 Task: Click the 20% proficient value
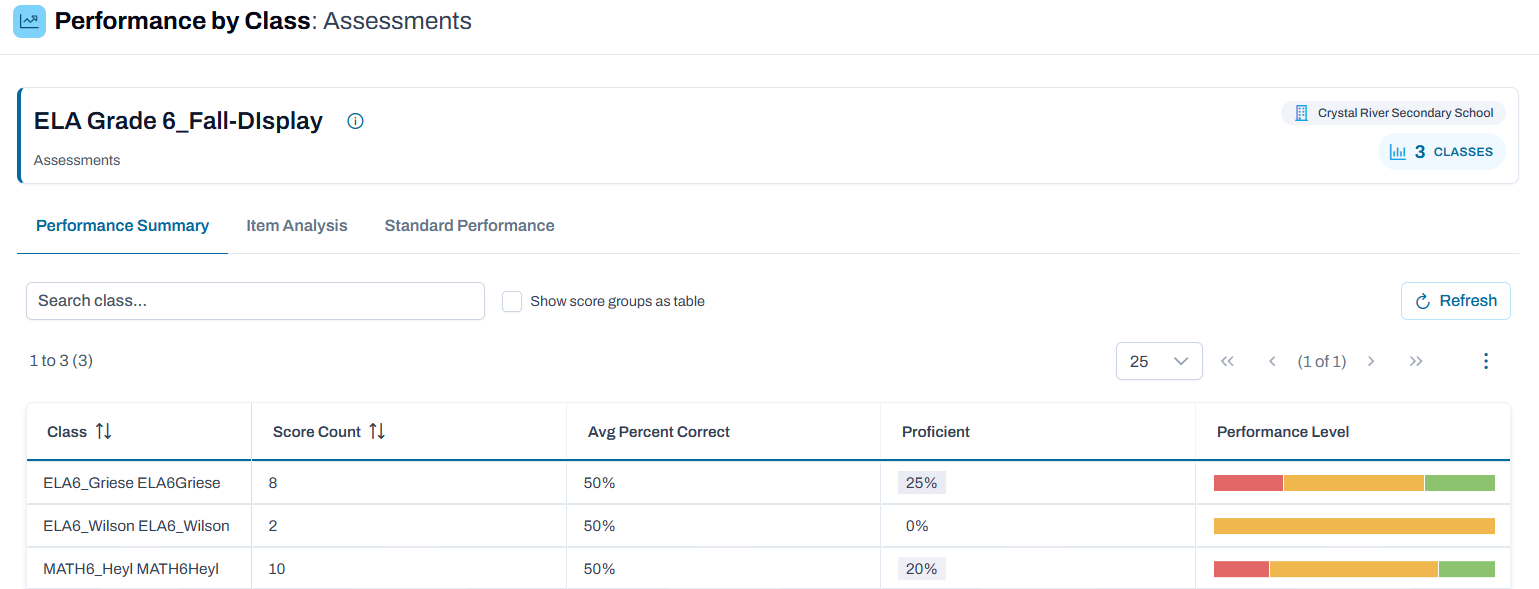pos(921,569)
